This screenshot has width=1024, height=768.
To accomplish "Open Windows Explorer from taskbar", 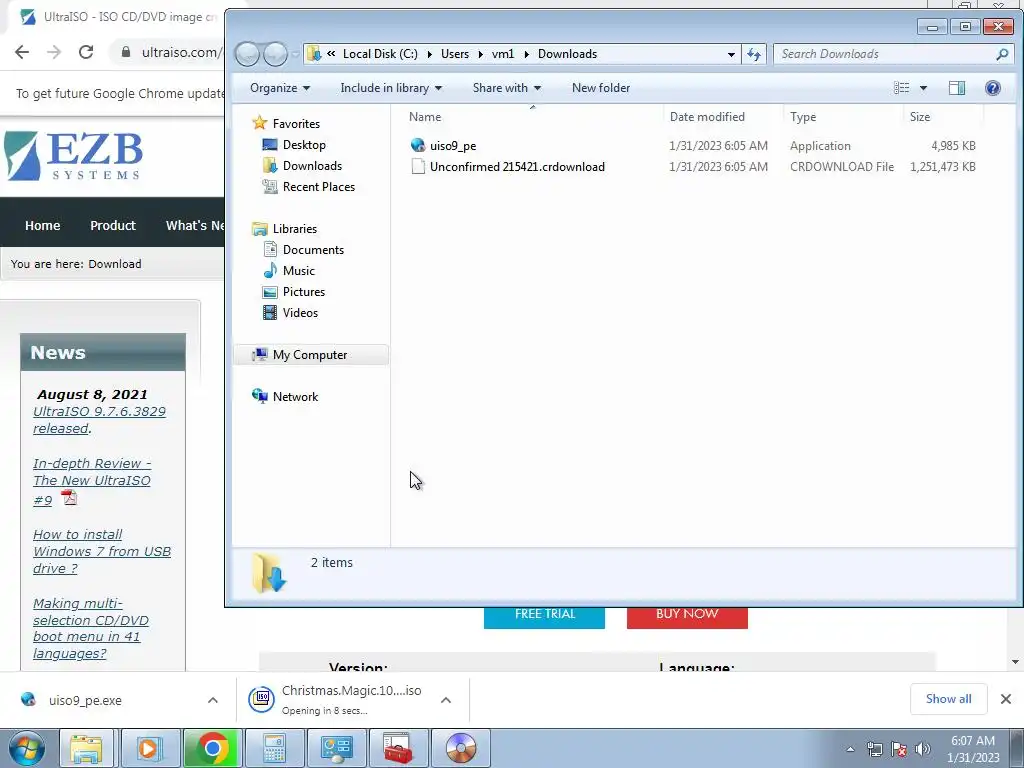I will 86,748.
